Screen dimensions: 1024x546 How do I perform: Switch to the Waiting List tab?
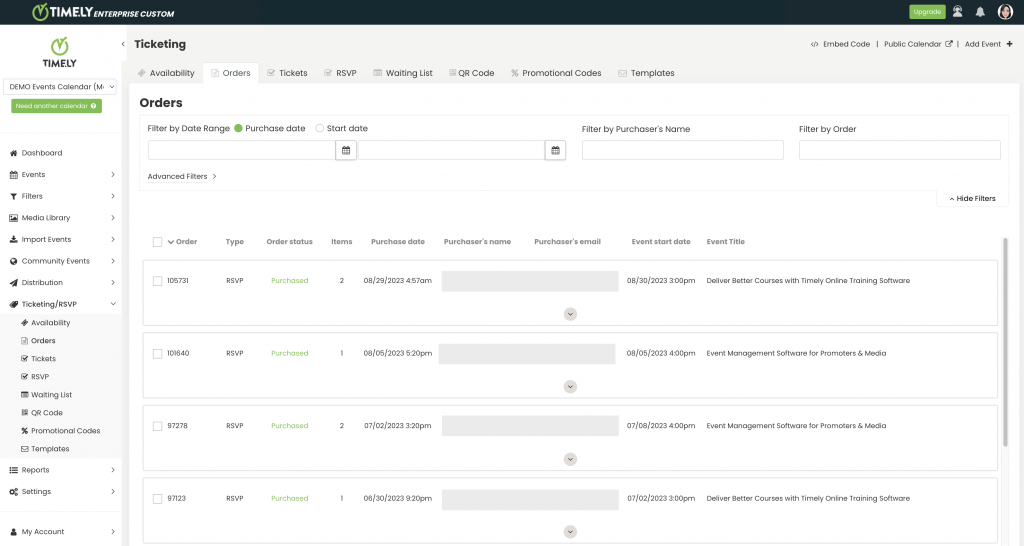[403, 73]
